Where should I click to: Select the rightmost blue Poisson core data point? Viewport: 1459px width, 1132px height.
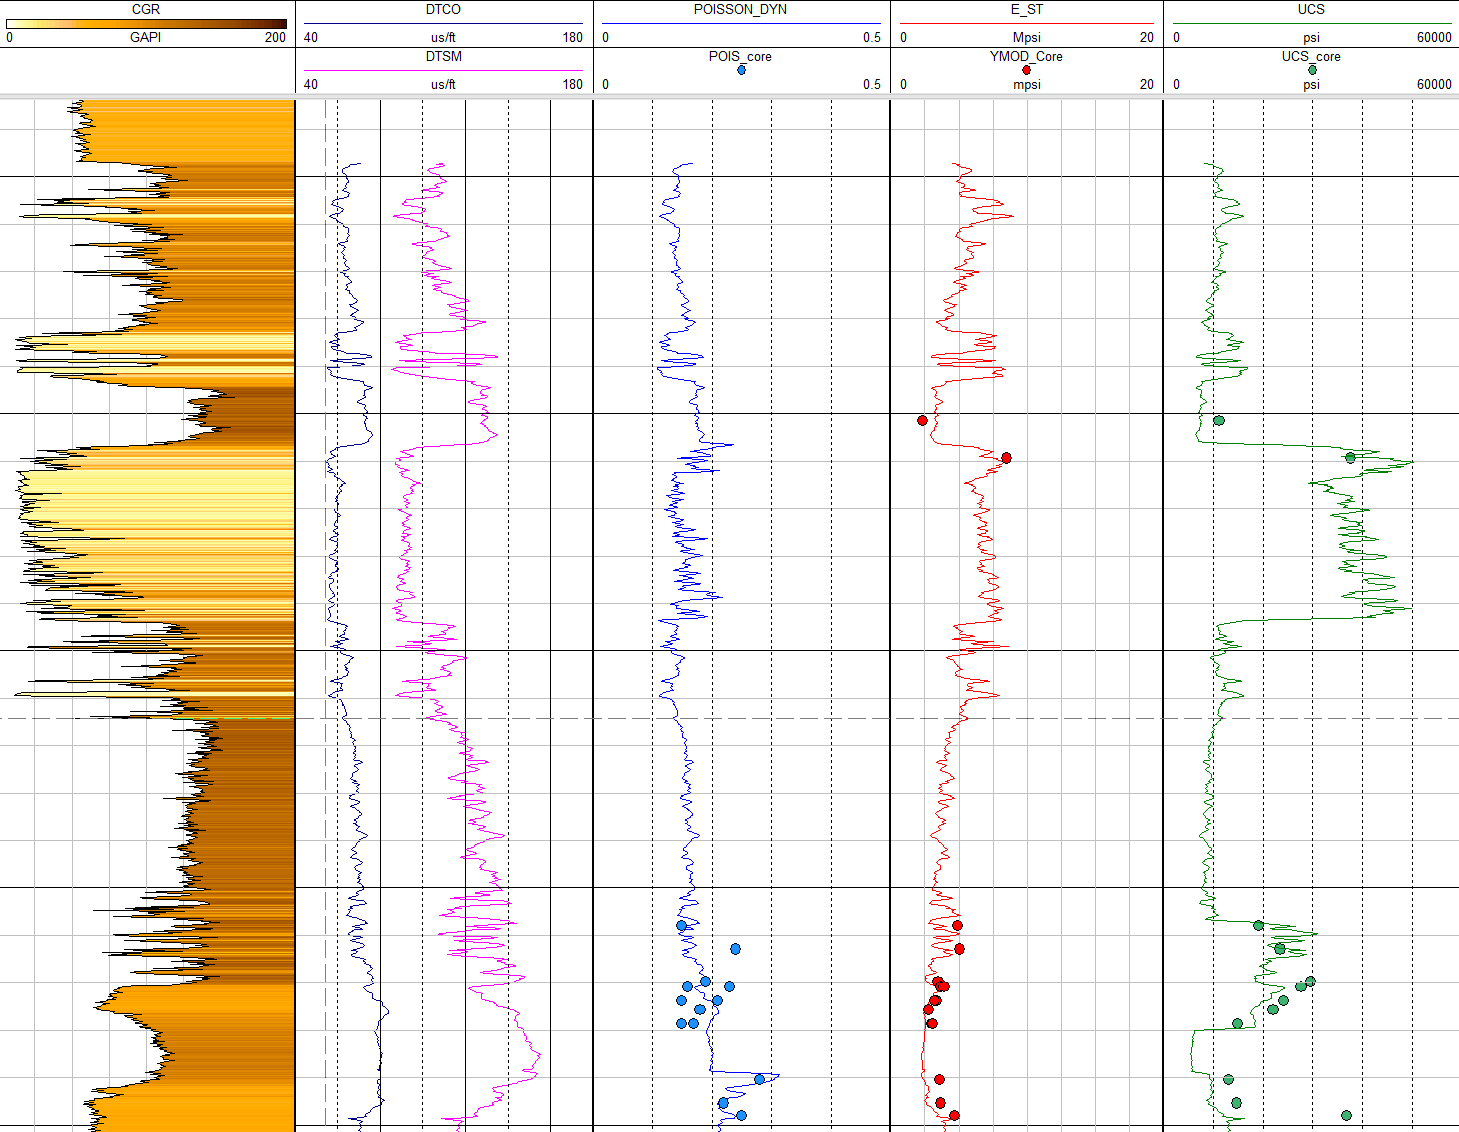point(760,1079)
